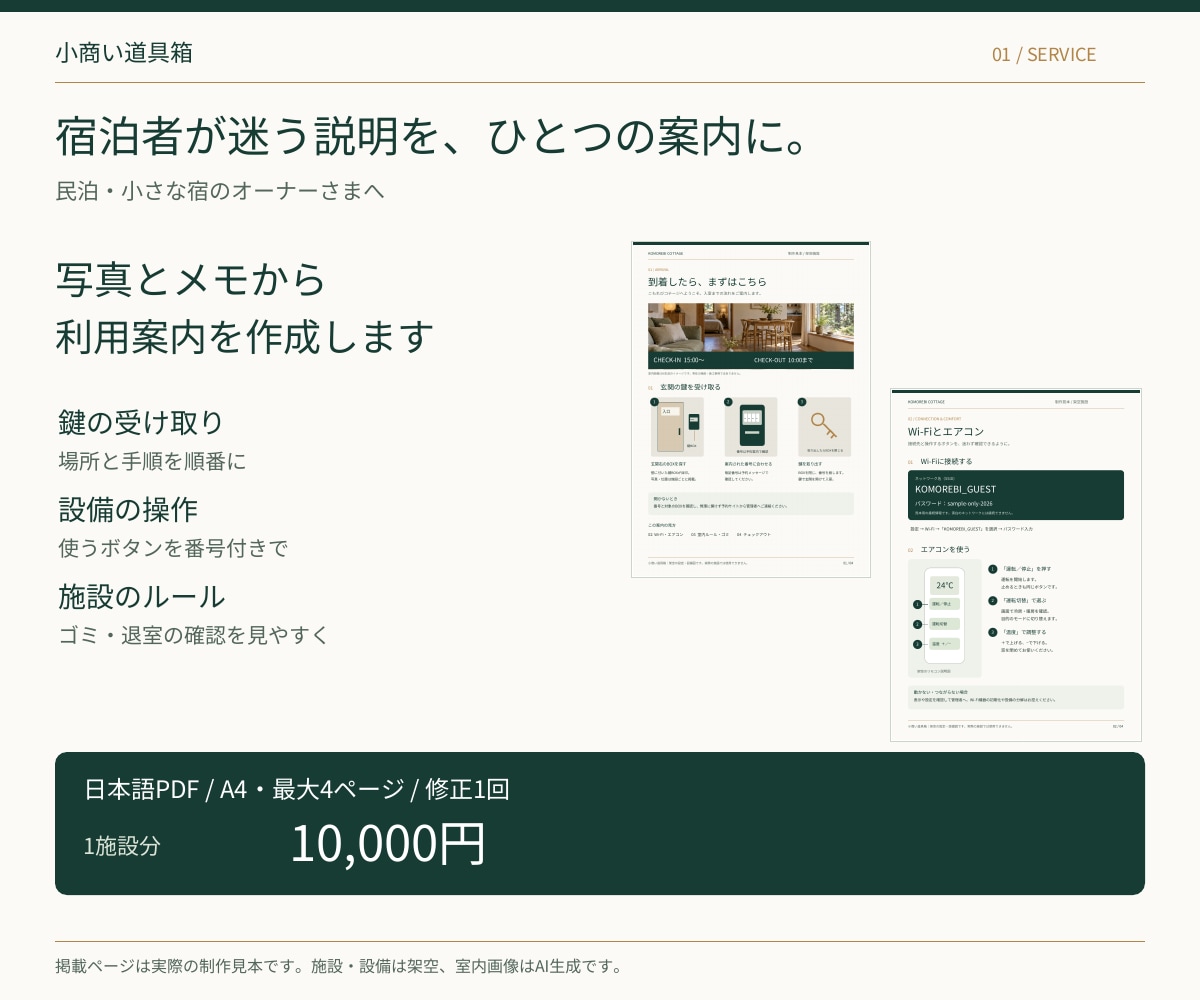Click the '鍵の受け取り' heading
This screenshot has width=1200, height=1000.
click(x=141, y=422)
